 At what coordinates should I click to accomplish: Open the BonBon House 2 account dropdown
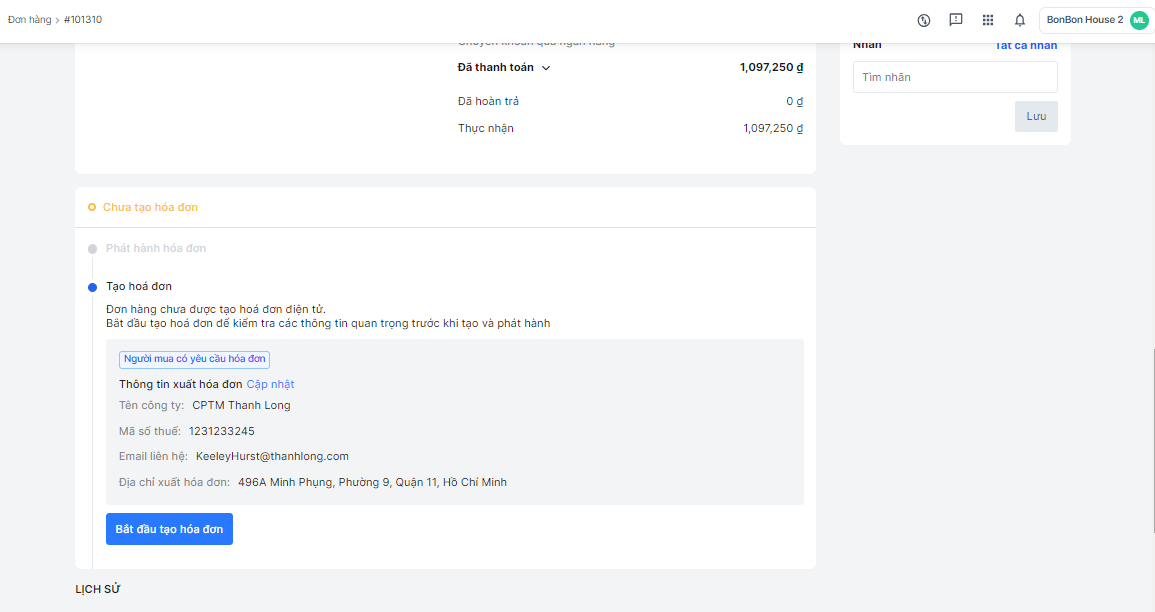pyautogui.click(x=1084, y=20)
